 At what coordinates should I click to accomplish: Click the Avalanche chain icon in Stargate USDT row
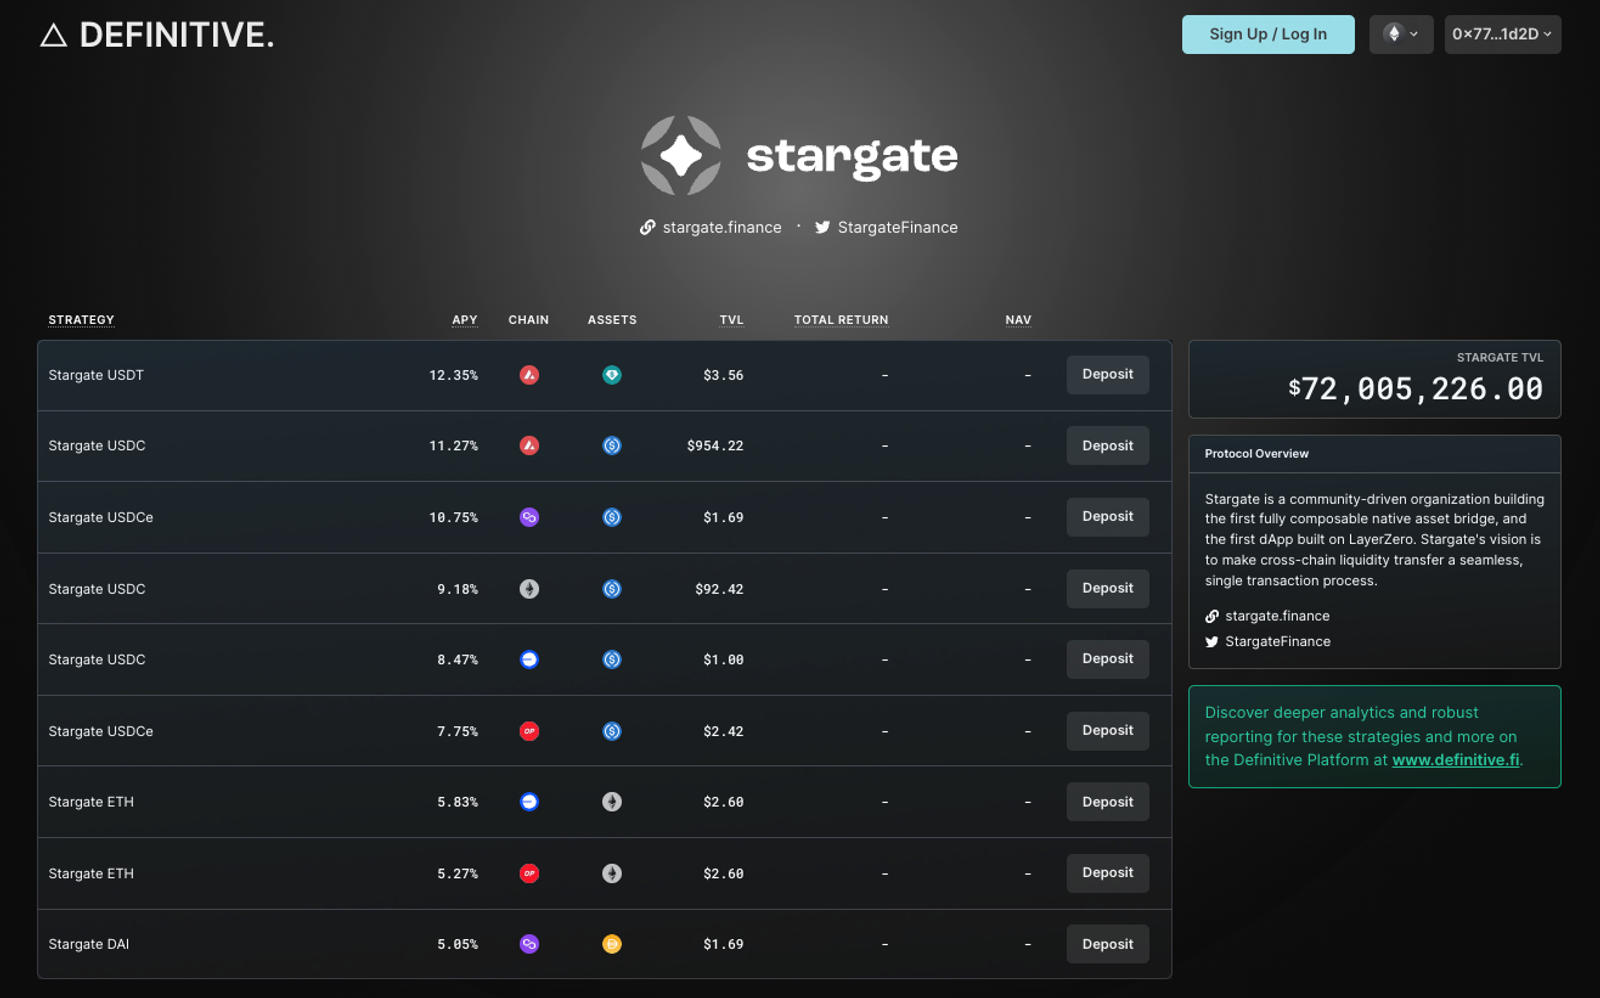click(529, 375)
